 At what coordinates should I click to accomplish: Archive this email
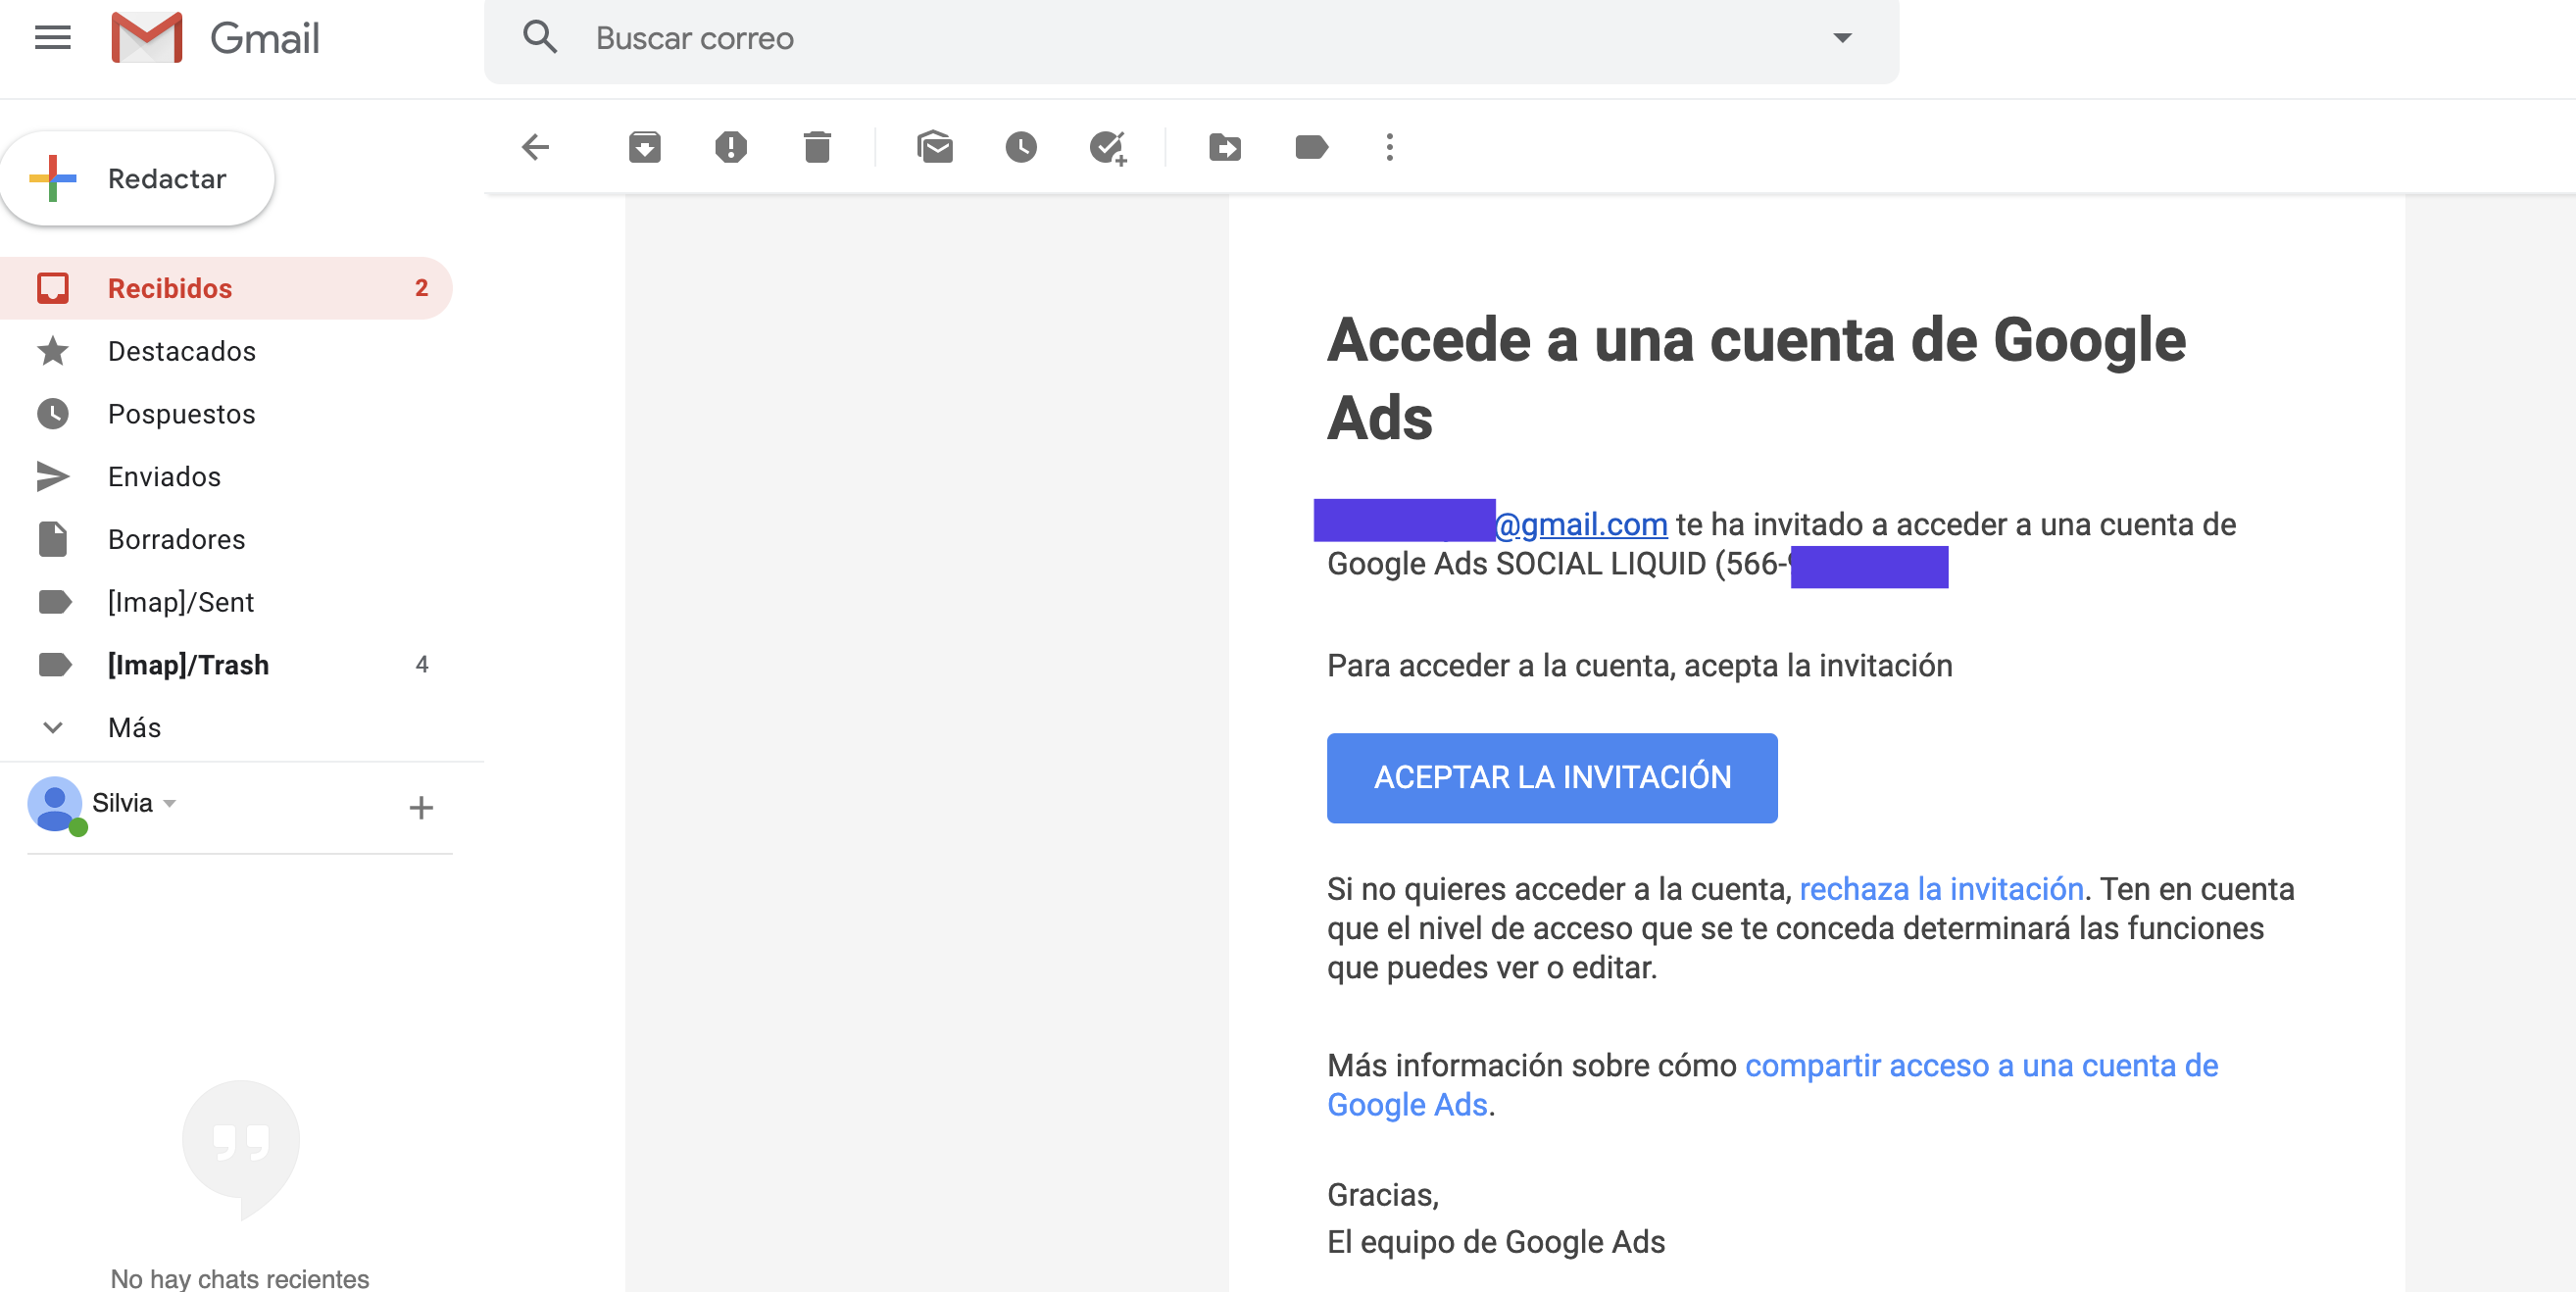pyautogui.click(x=645, y=147)
